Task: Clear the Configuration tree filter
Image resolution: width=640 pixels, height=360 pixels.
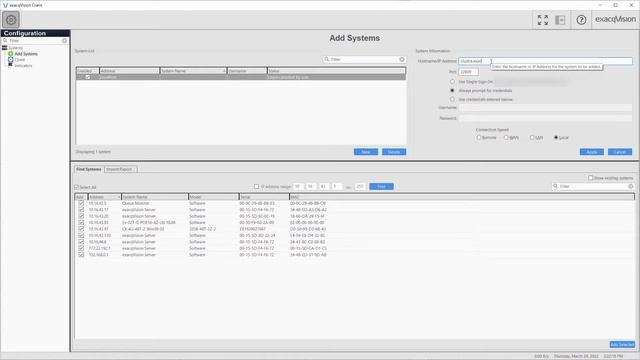Action: (x=64, y=41)
